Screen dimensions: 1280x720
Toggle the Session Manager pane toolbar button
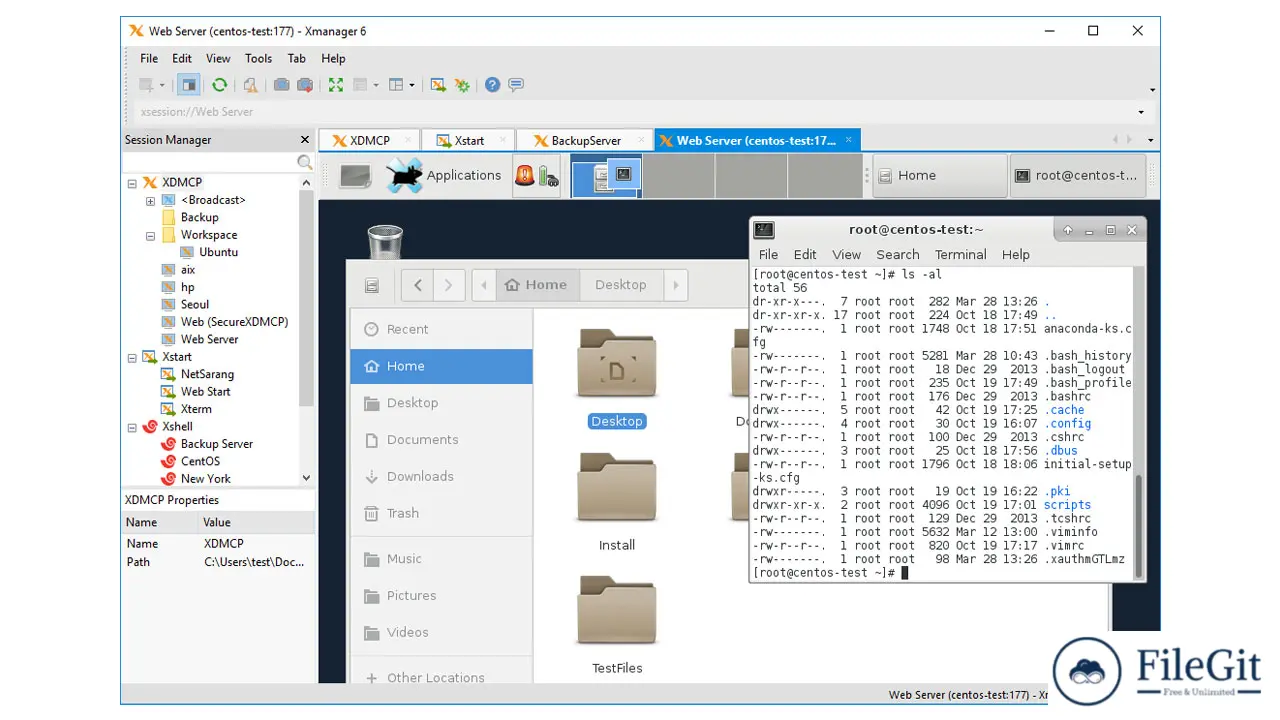[x=188, y=85]
